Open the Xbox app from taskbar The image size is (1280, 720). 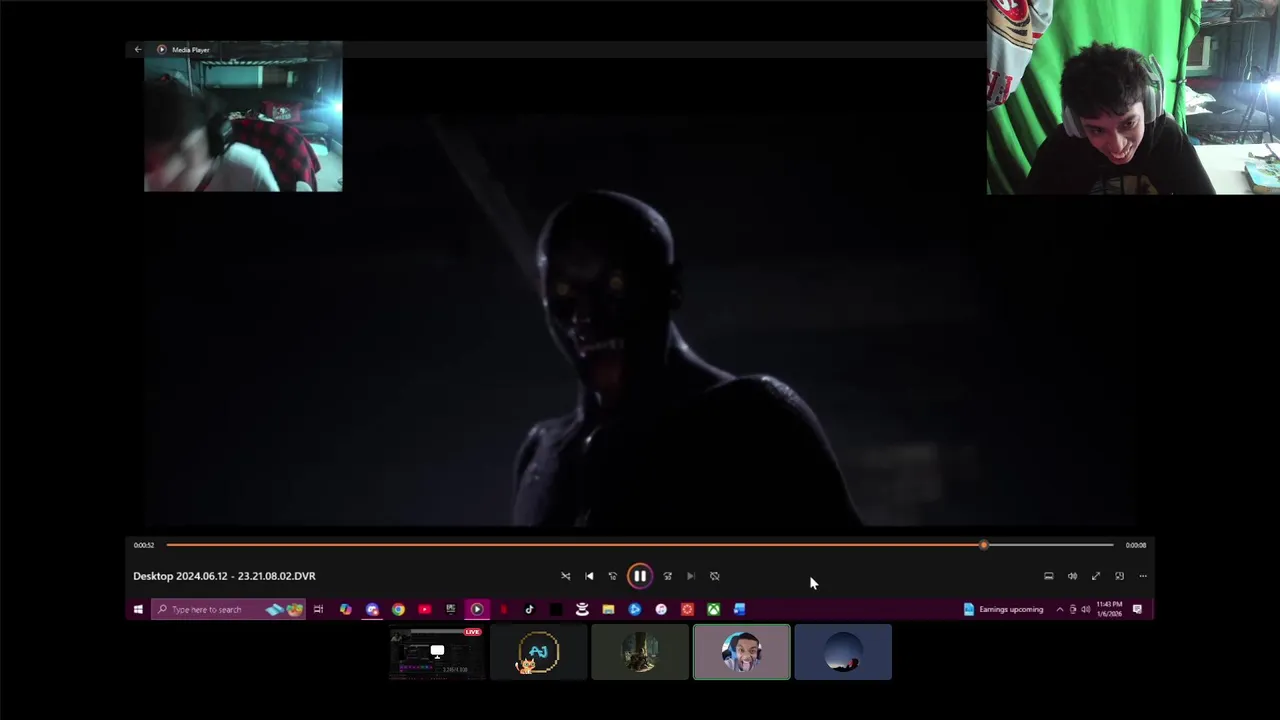[713, 609]
